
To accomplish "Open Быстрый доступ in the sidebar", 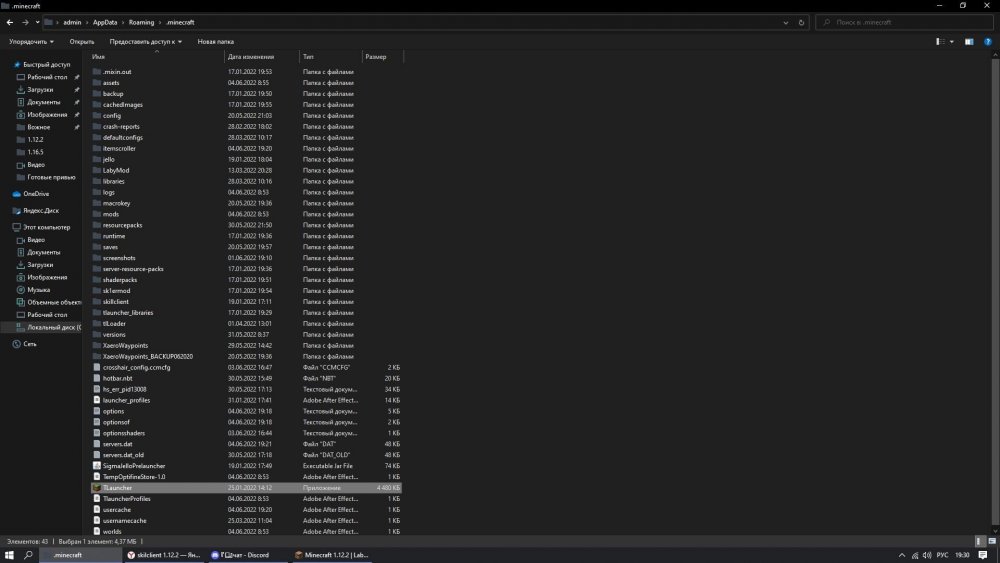I will click(x=47, y=64).
